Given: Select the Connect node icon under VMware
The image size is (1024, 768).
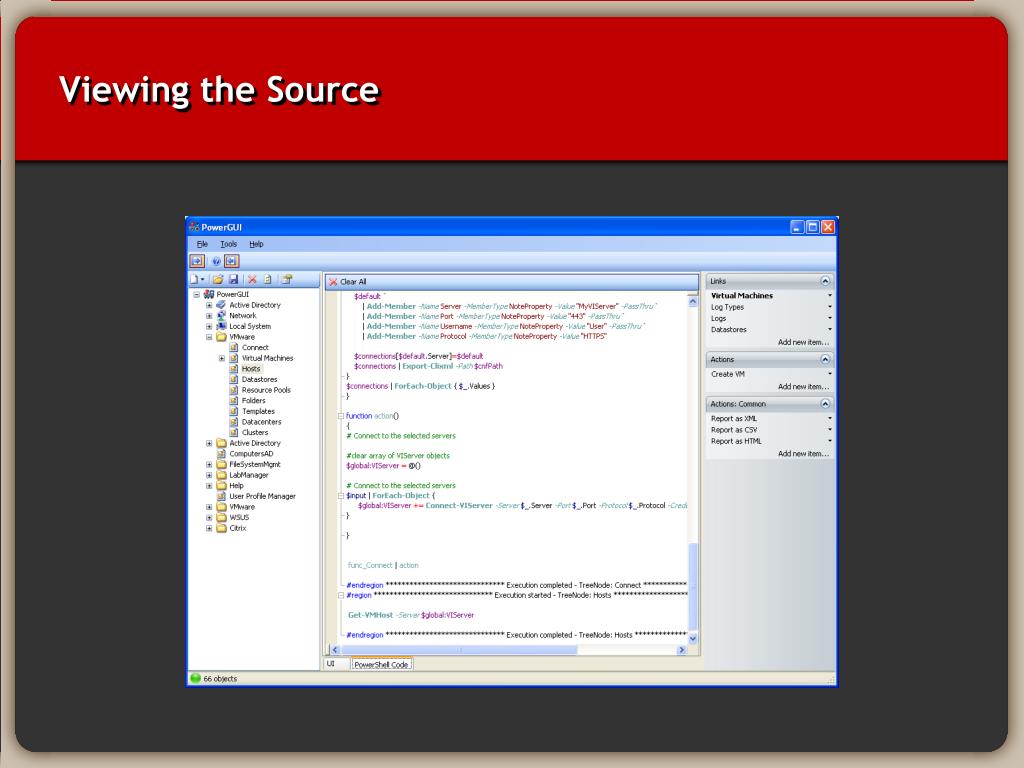Looking at the screenshot, I should [234, 347].
